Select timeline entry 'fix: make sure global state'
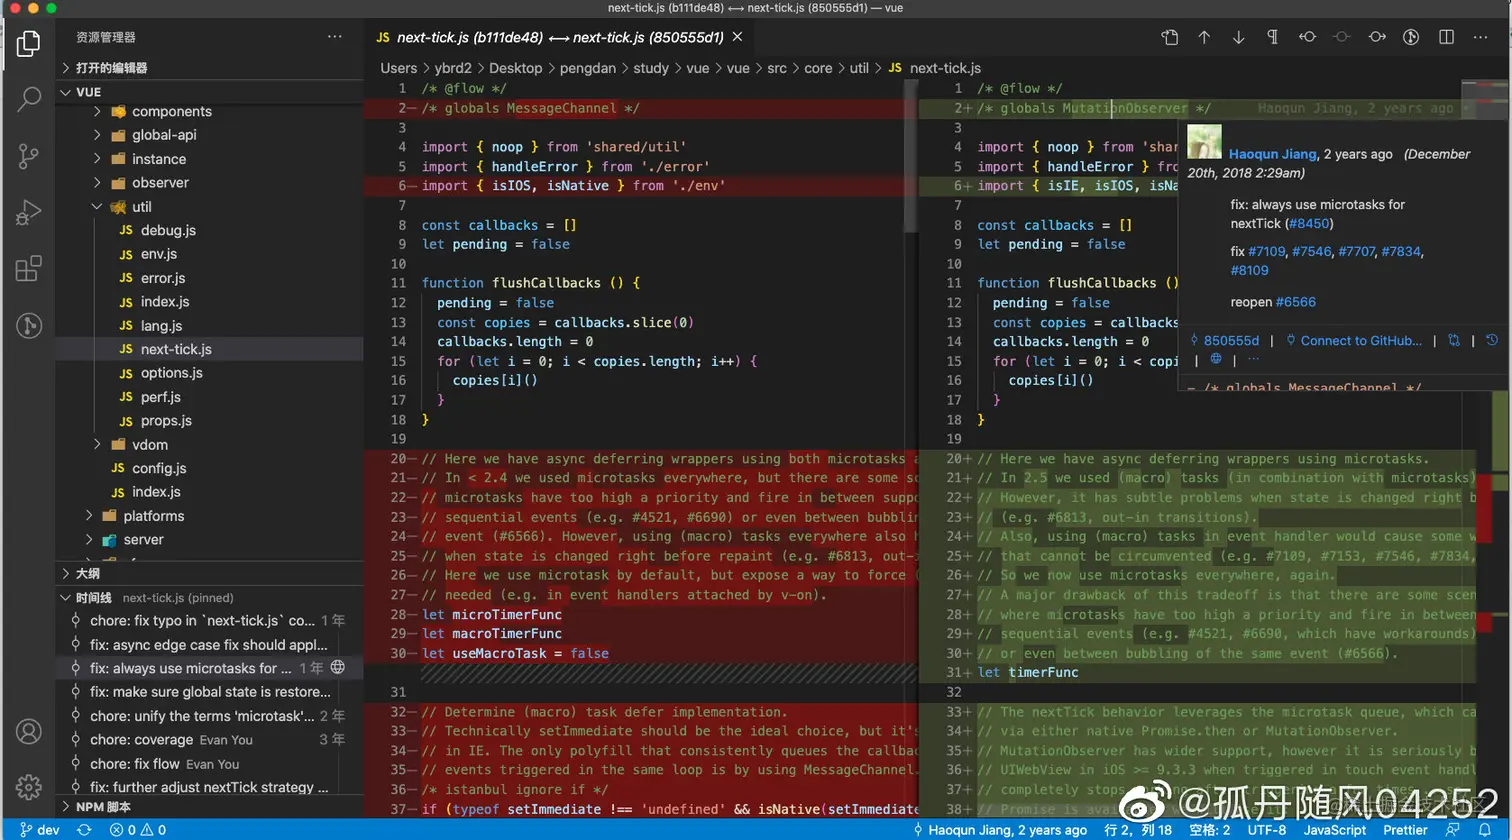The height and width of the screenshot is (840, 1512). pos(209,692)
